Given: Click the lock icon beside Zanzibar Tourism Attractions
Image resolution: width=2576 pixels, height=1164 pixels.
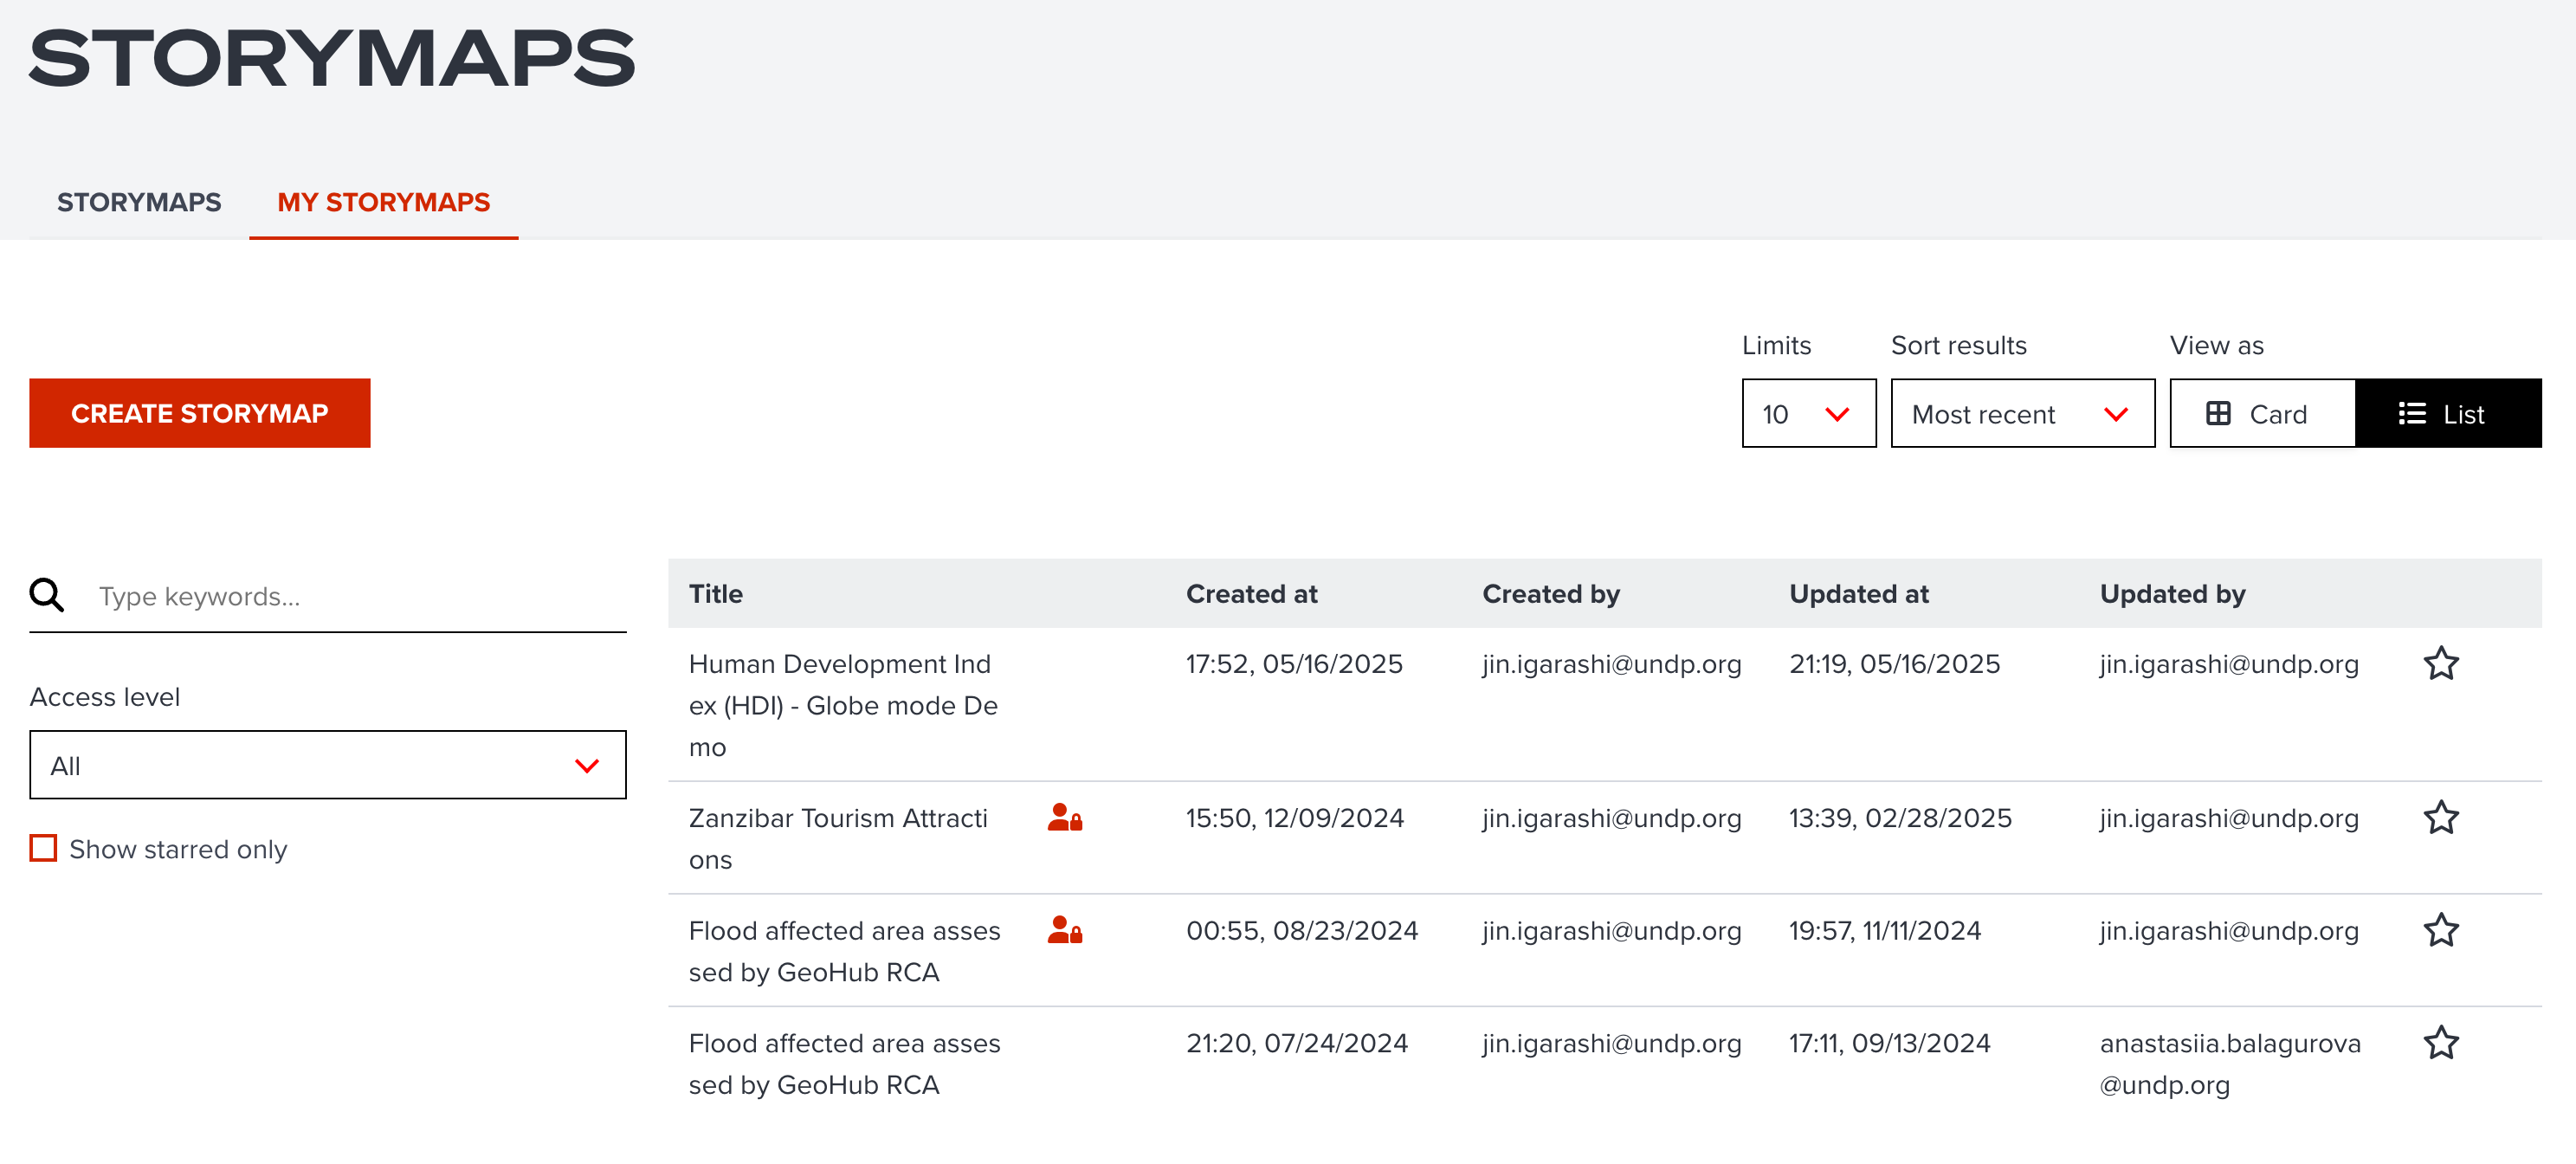Looking at the screenshot, I should pyautogui.click(x=1064, y=818).
